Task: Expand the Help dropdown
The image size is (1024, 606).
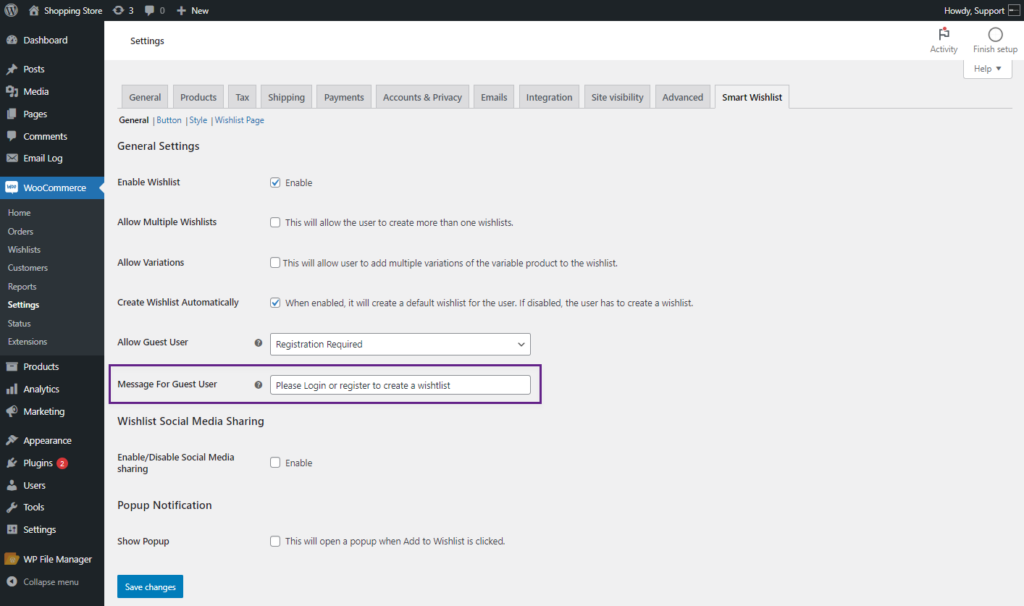Action: (x=987, y=69)
